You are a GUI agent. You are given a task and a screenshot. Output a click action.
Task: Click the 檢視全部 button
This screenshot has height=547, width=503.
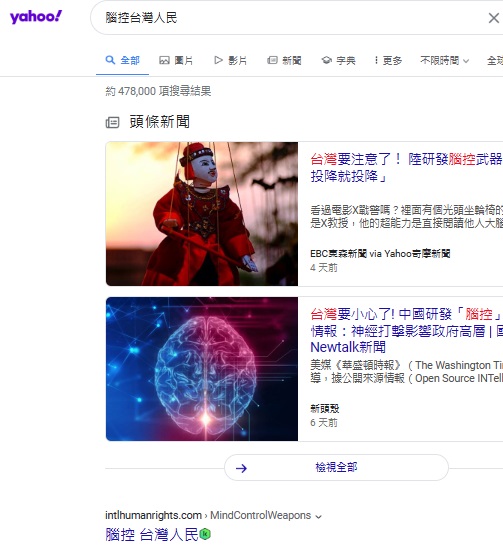[x=336, y=467]
